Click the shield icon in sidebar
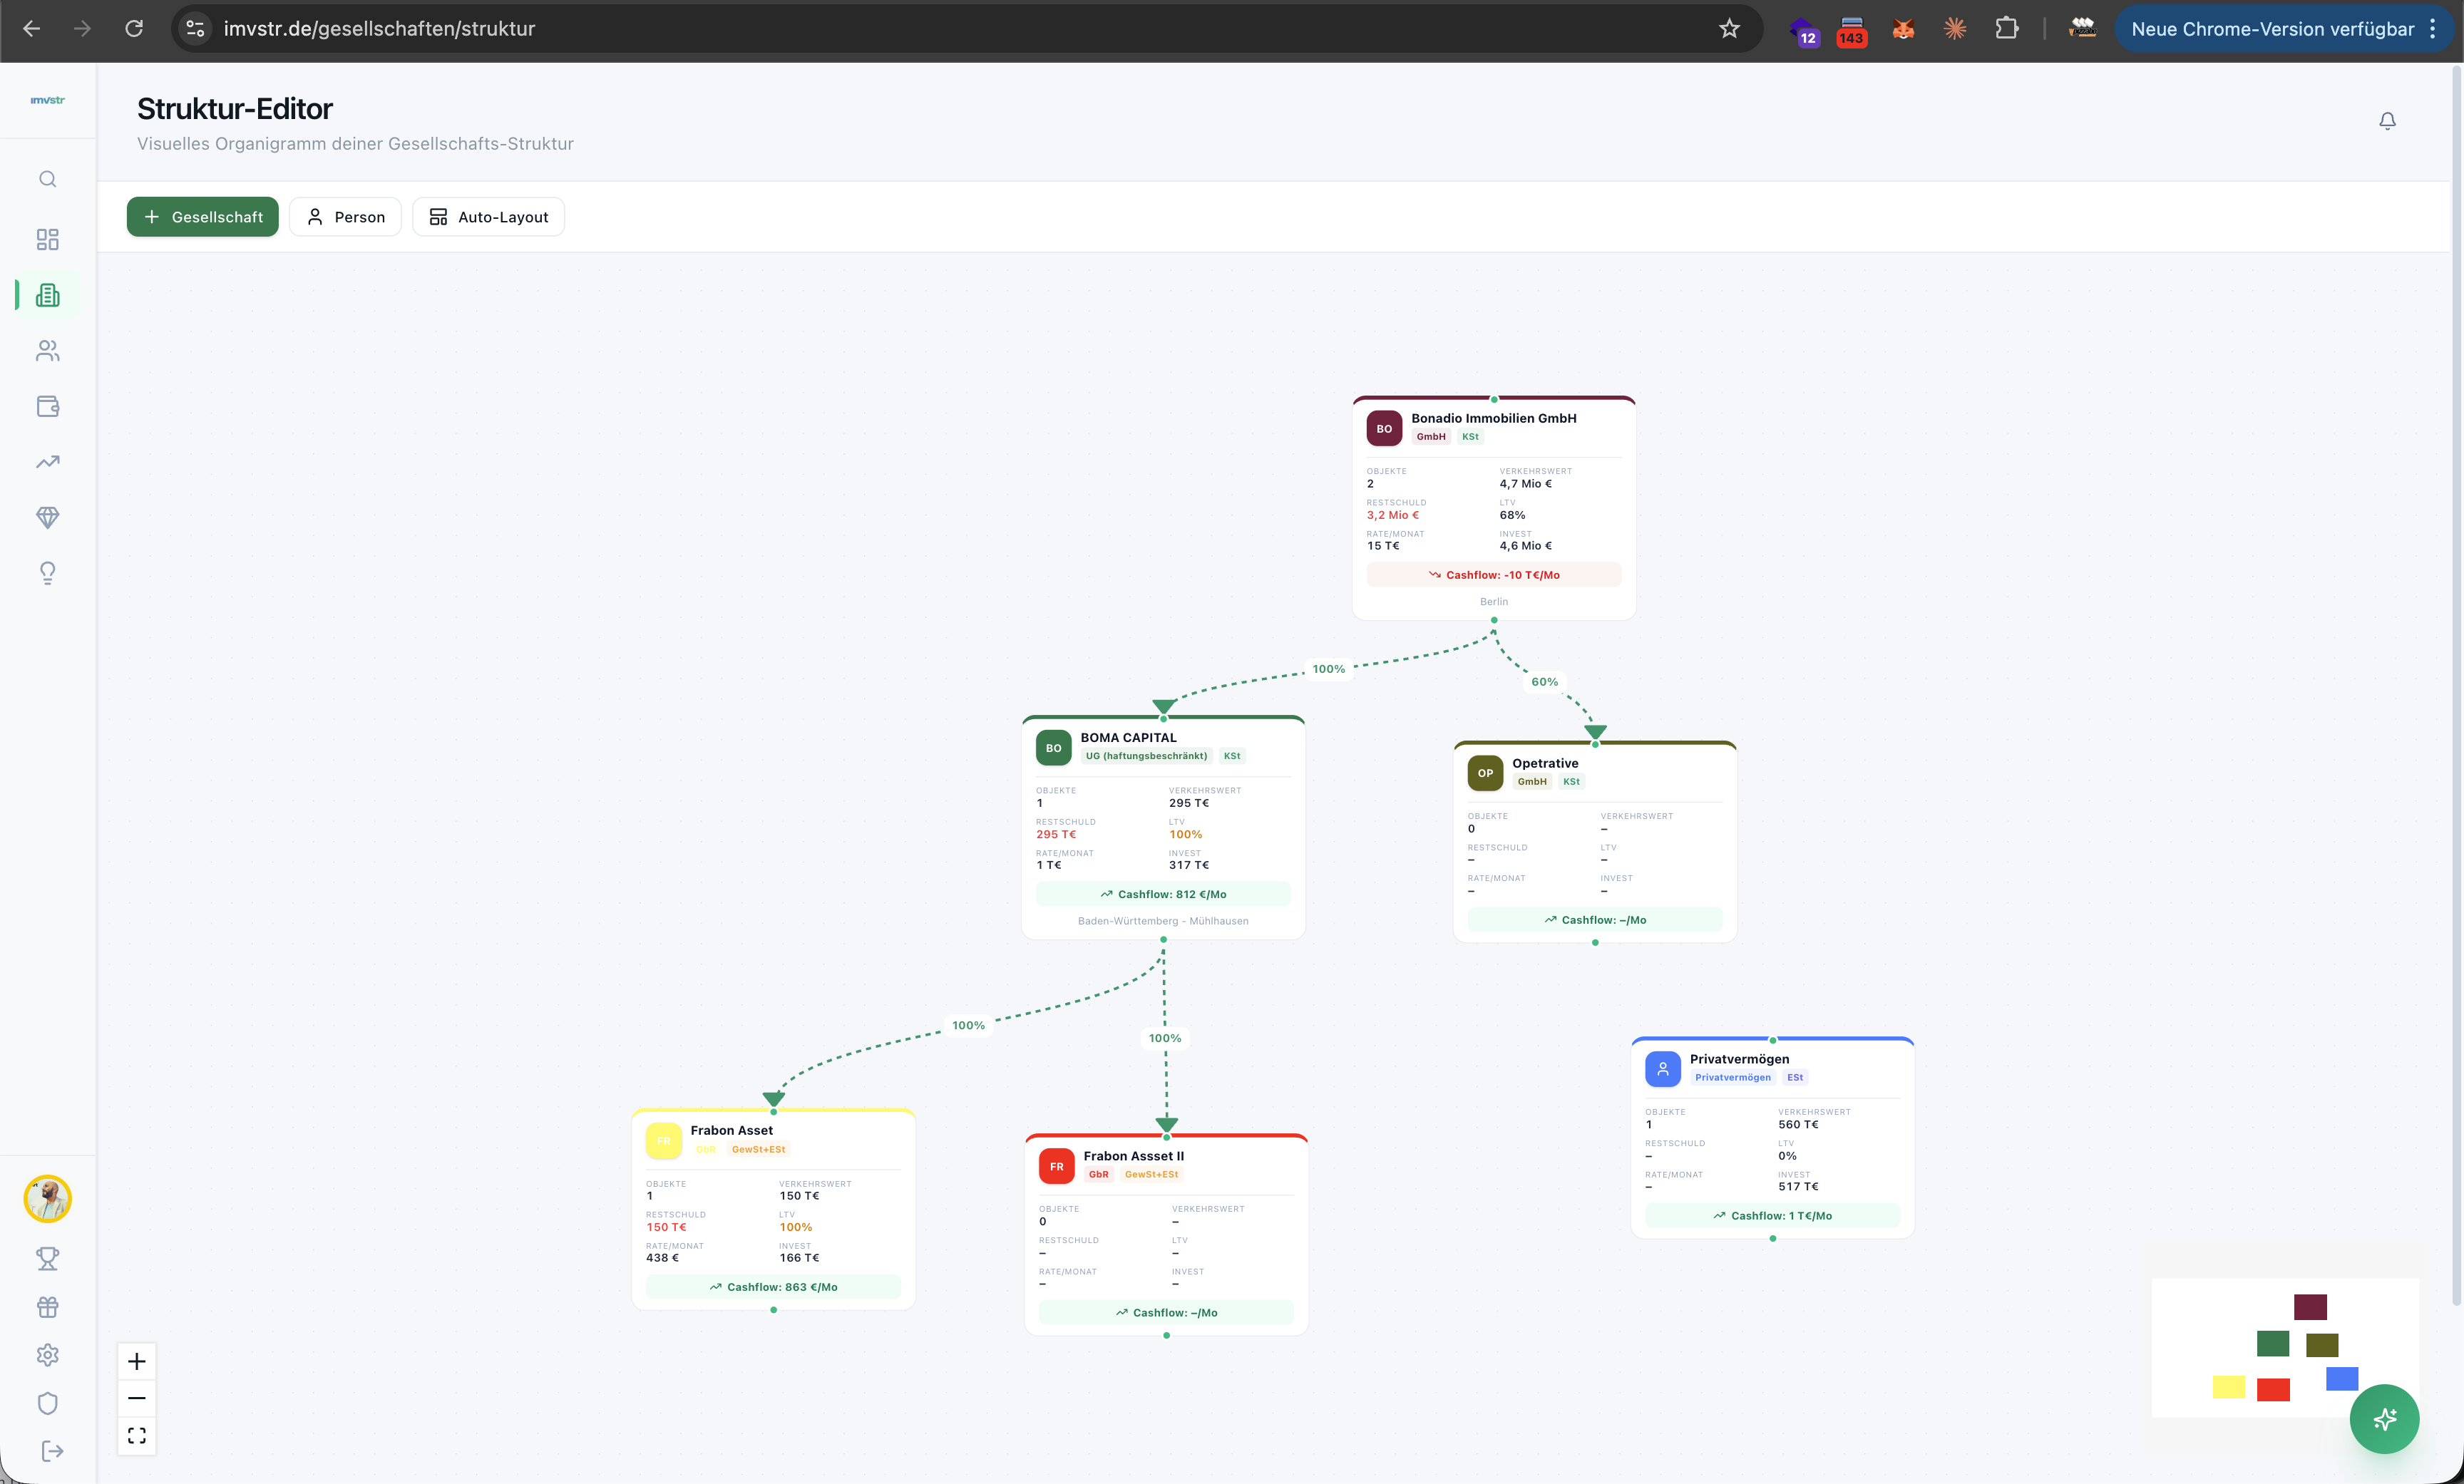The height and width of the screenshot is (1484, 2464). pos(47,1403)
